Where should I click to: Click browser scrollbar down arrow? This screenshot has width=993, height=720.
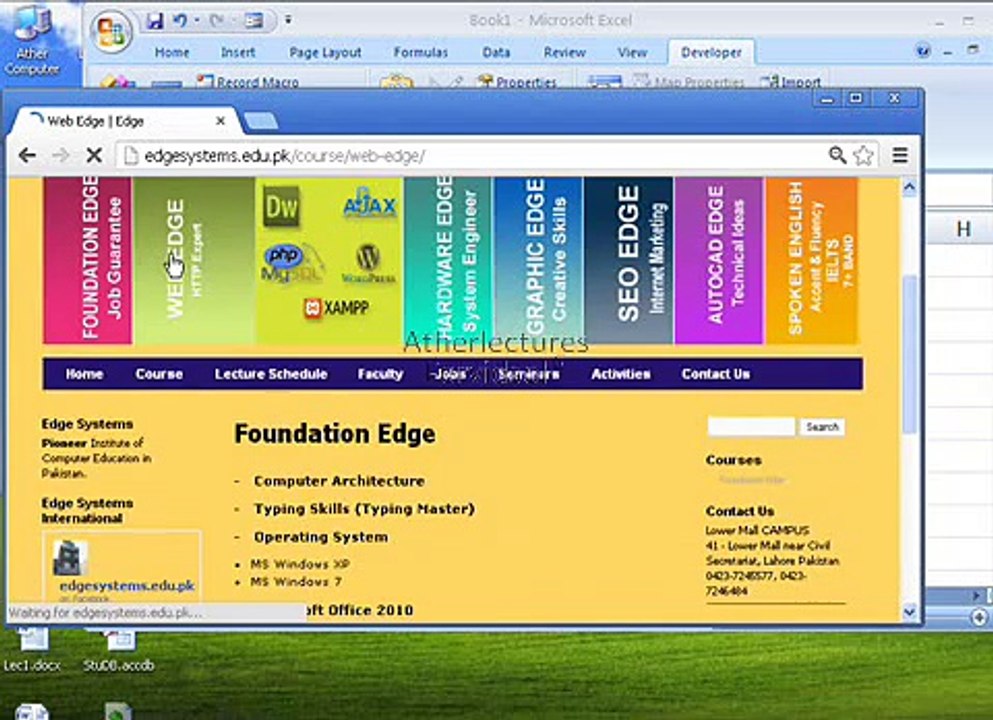[x=909, y=612]
